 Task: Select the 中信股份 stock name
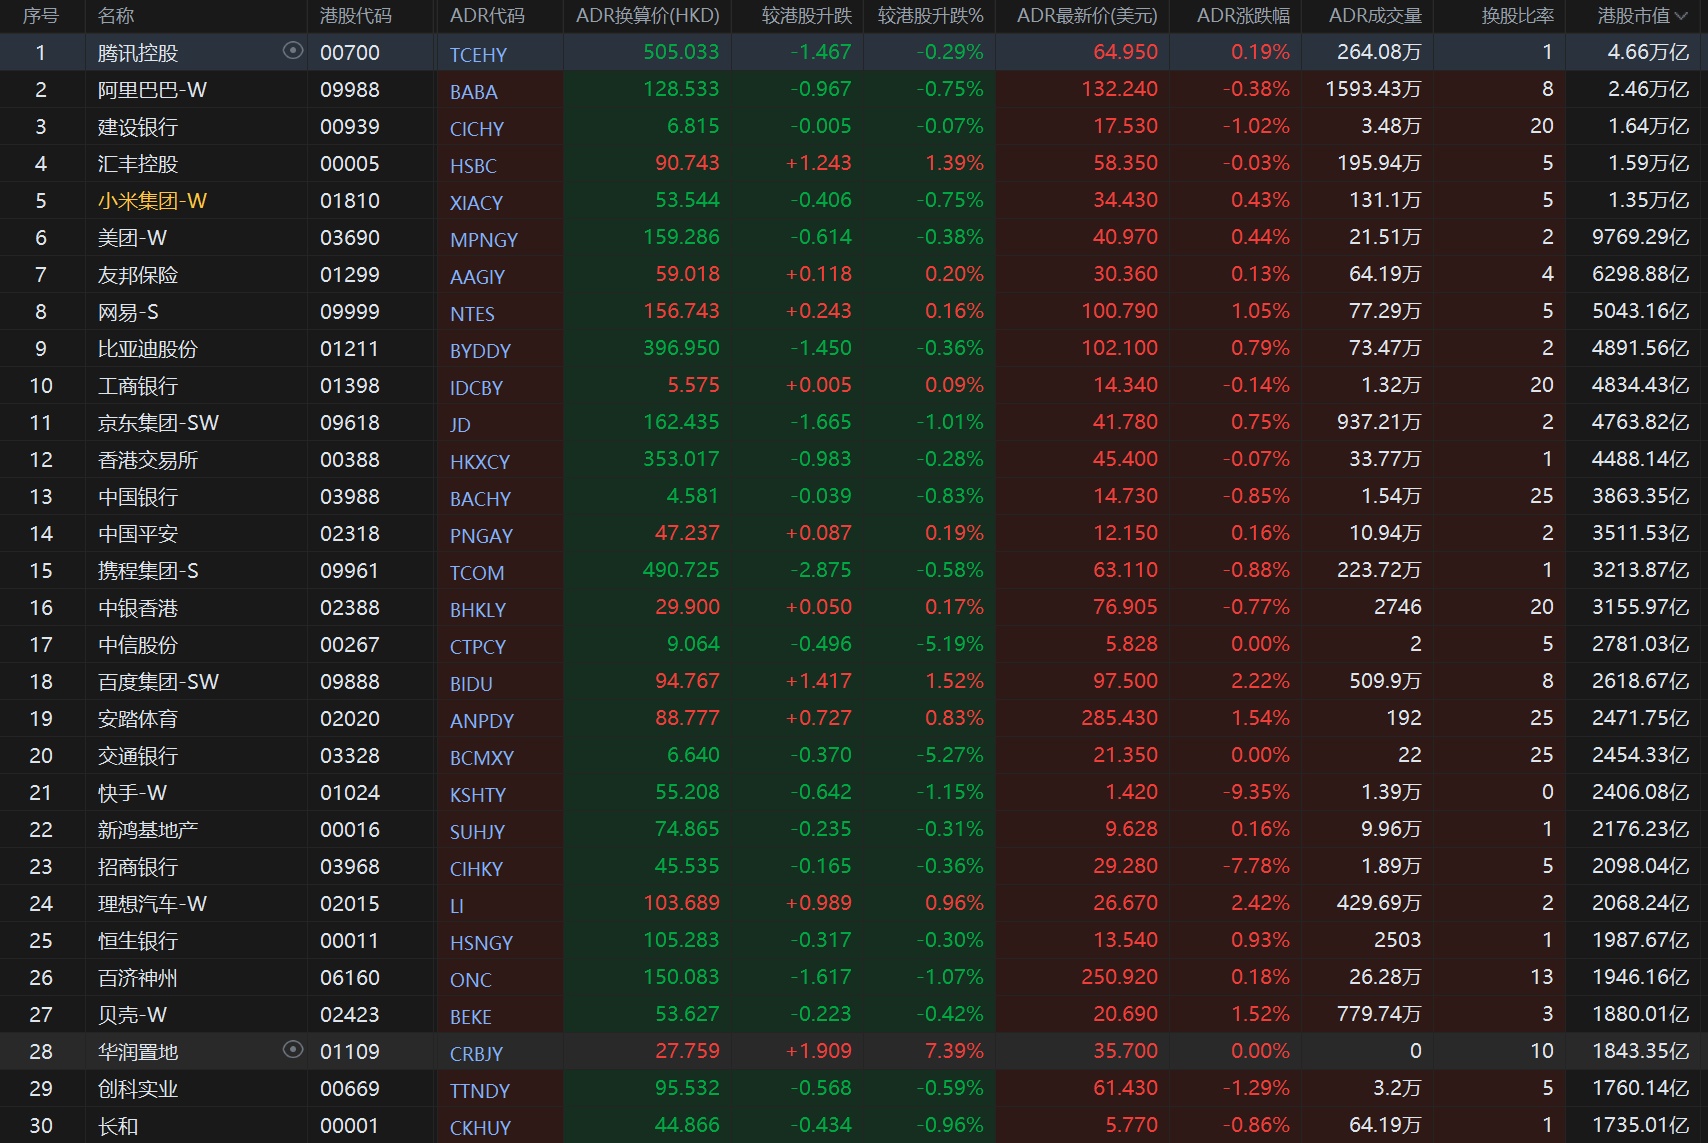tap(138, 645)
